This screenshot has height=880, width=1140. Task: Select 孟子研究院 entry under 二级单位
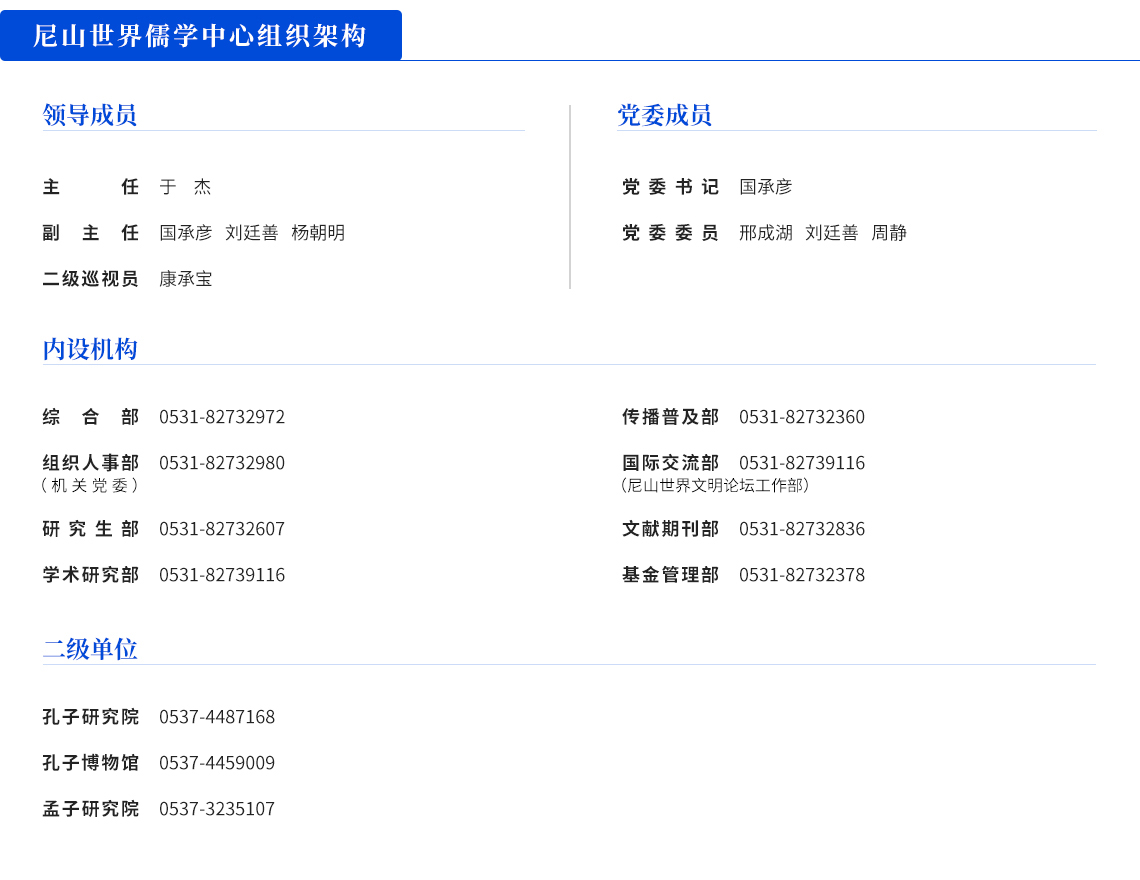click(x=90, y=809)
